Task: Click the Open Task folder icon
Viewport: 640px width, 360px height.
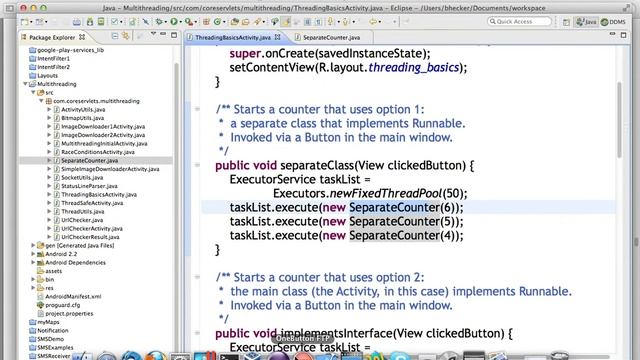Action: tap(245, 22)
